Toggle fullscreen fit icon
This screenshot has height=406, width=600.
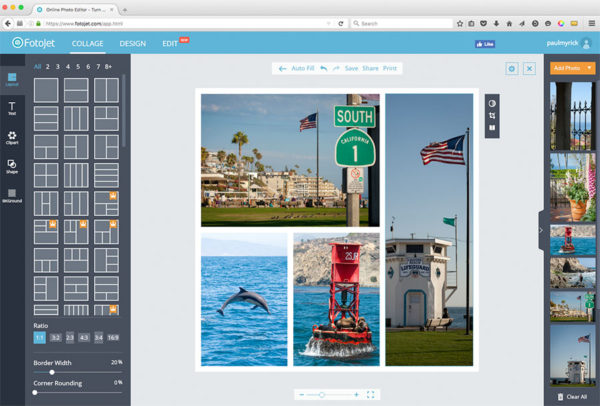pyautogui.click(x=370, y=395)
